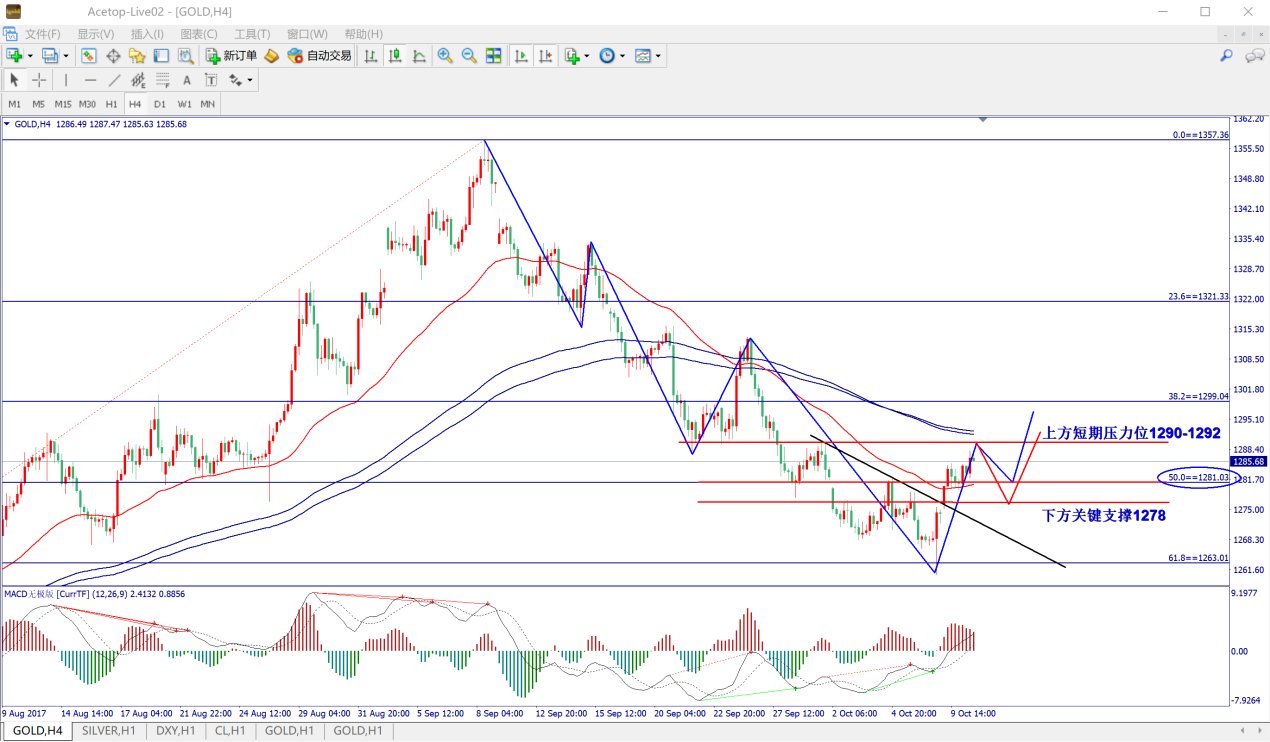Screen dimensions: 1270x742
Task: Click the 新订单 (New Order) button
Action: [231, 56]
